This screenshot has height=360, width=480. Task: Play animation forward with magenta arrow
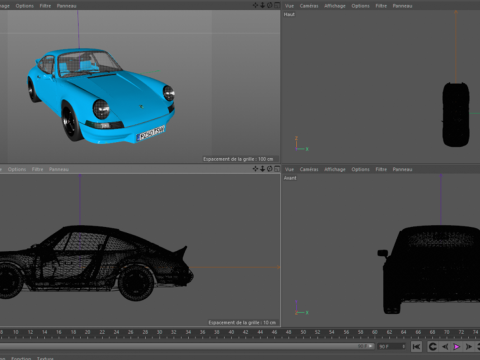(x=457, y=347)
